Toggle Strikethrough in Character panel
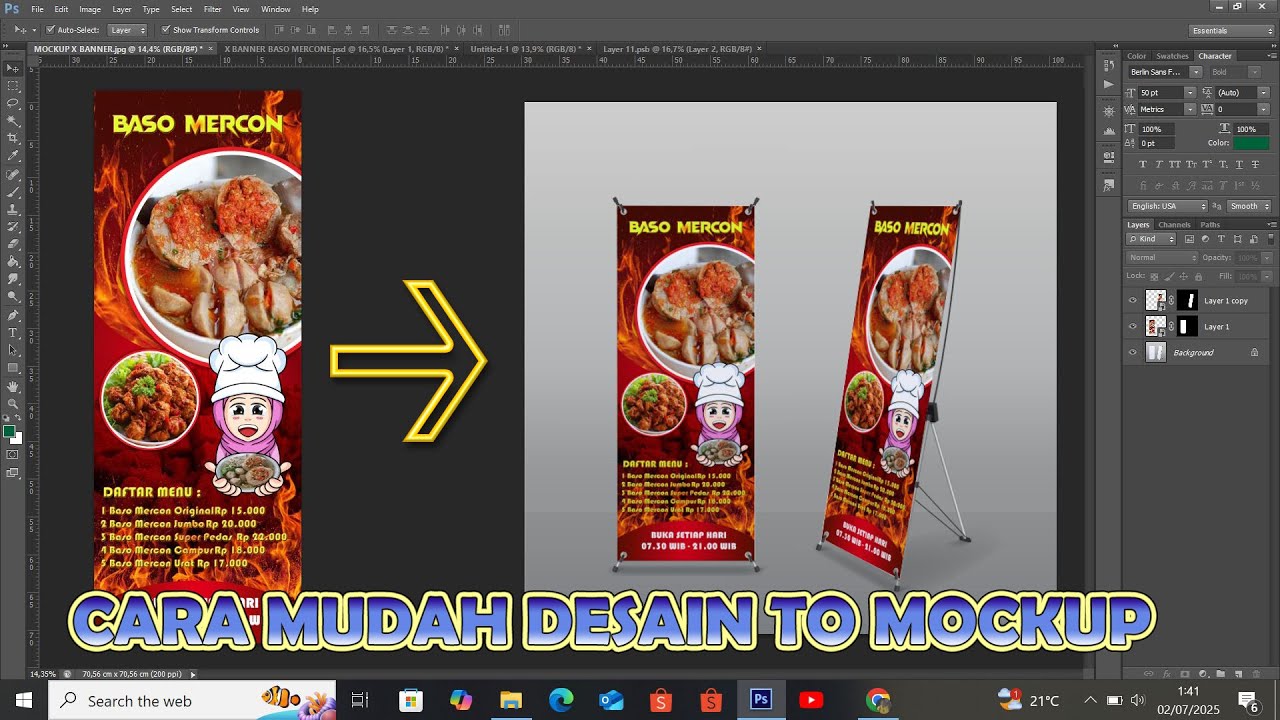The width and height of the screenshot is (1280, 720). coord(1255,164)
